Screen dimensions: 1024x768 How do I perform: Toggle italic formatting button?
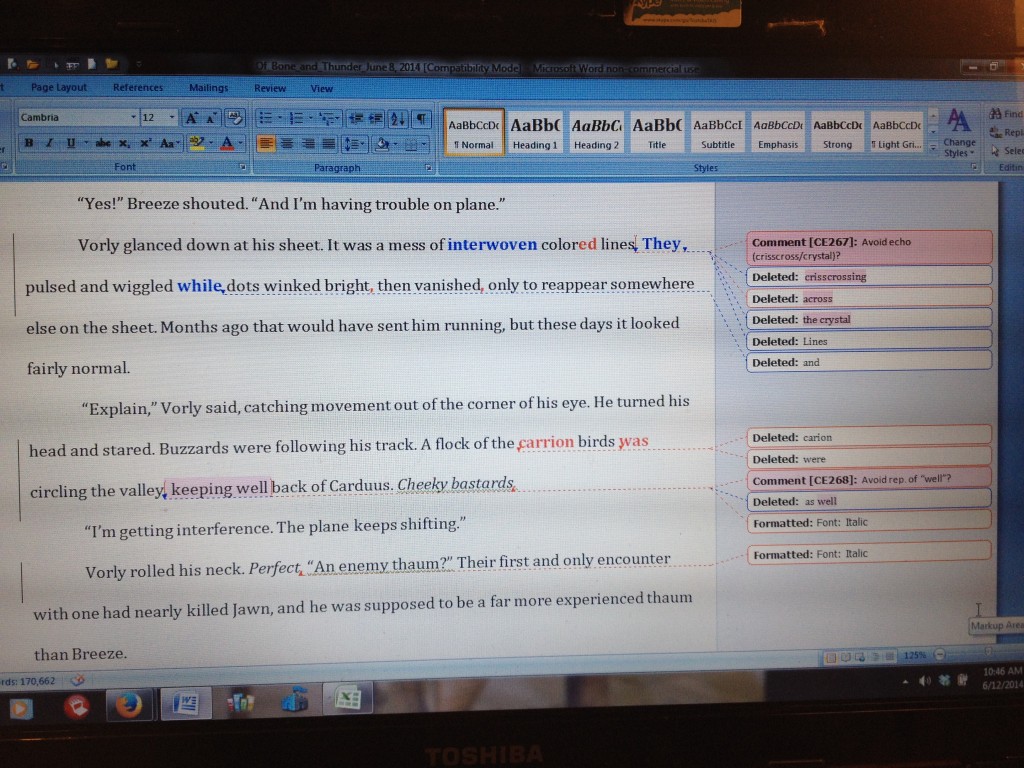click(50, 143)
